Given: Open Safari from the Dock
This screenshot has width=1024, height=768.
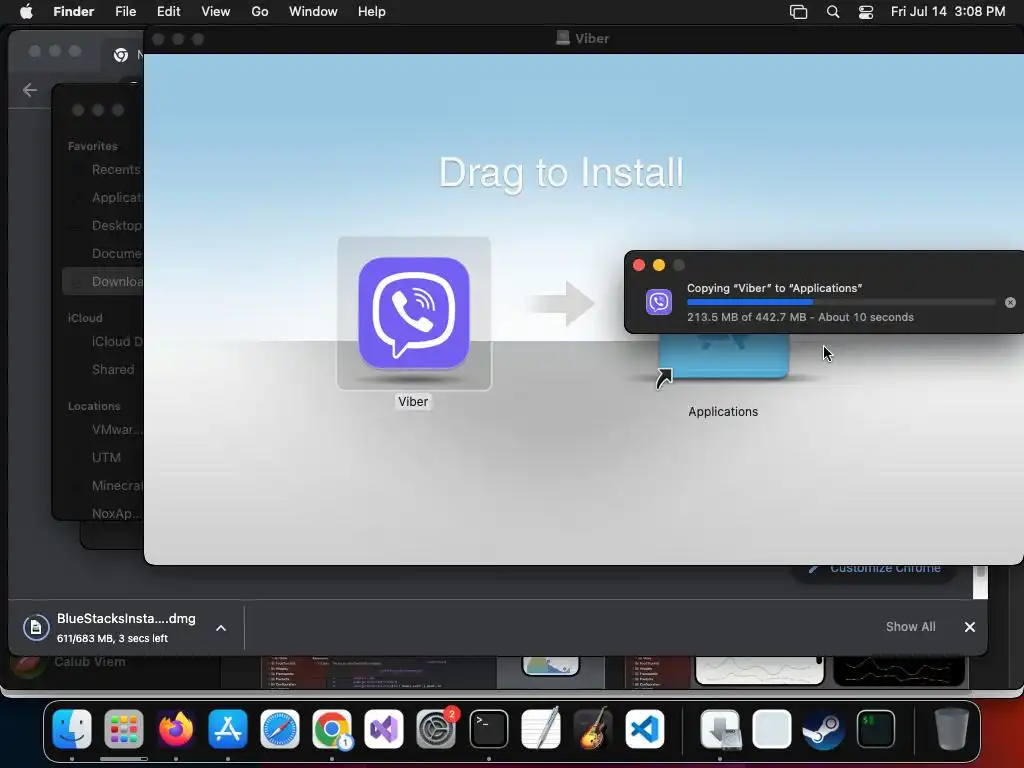Looking at the screenshot, I should tap(280, 729).
